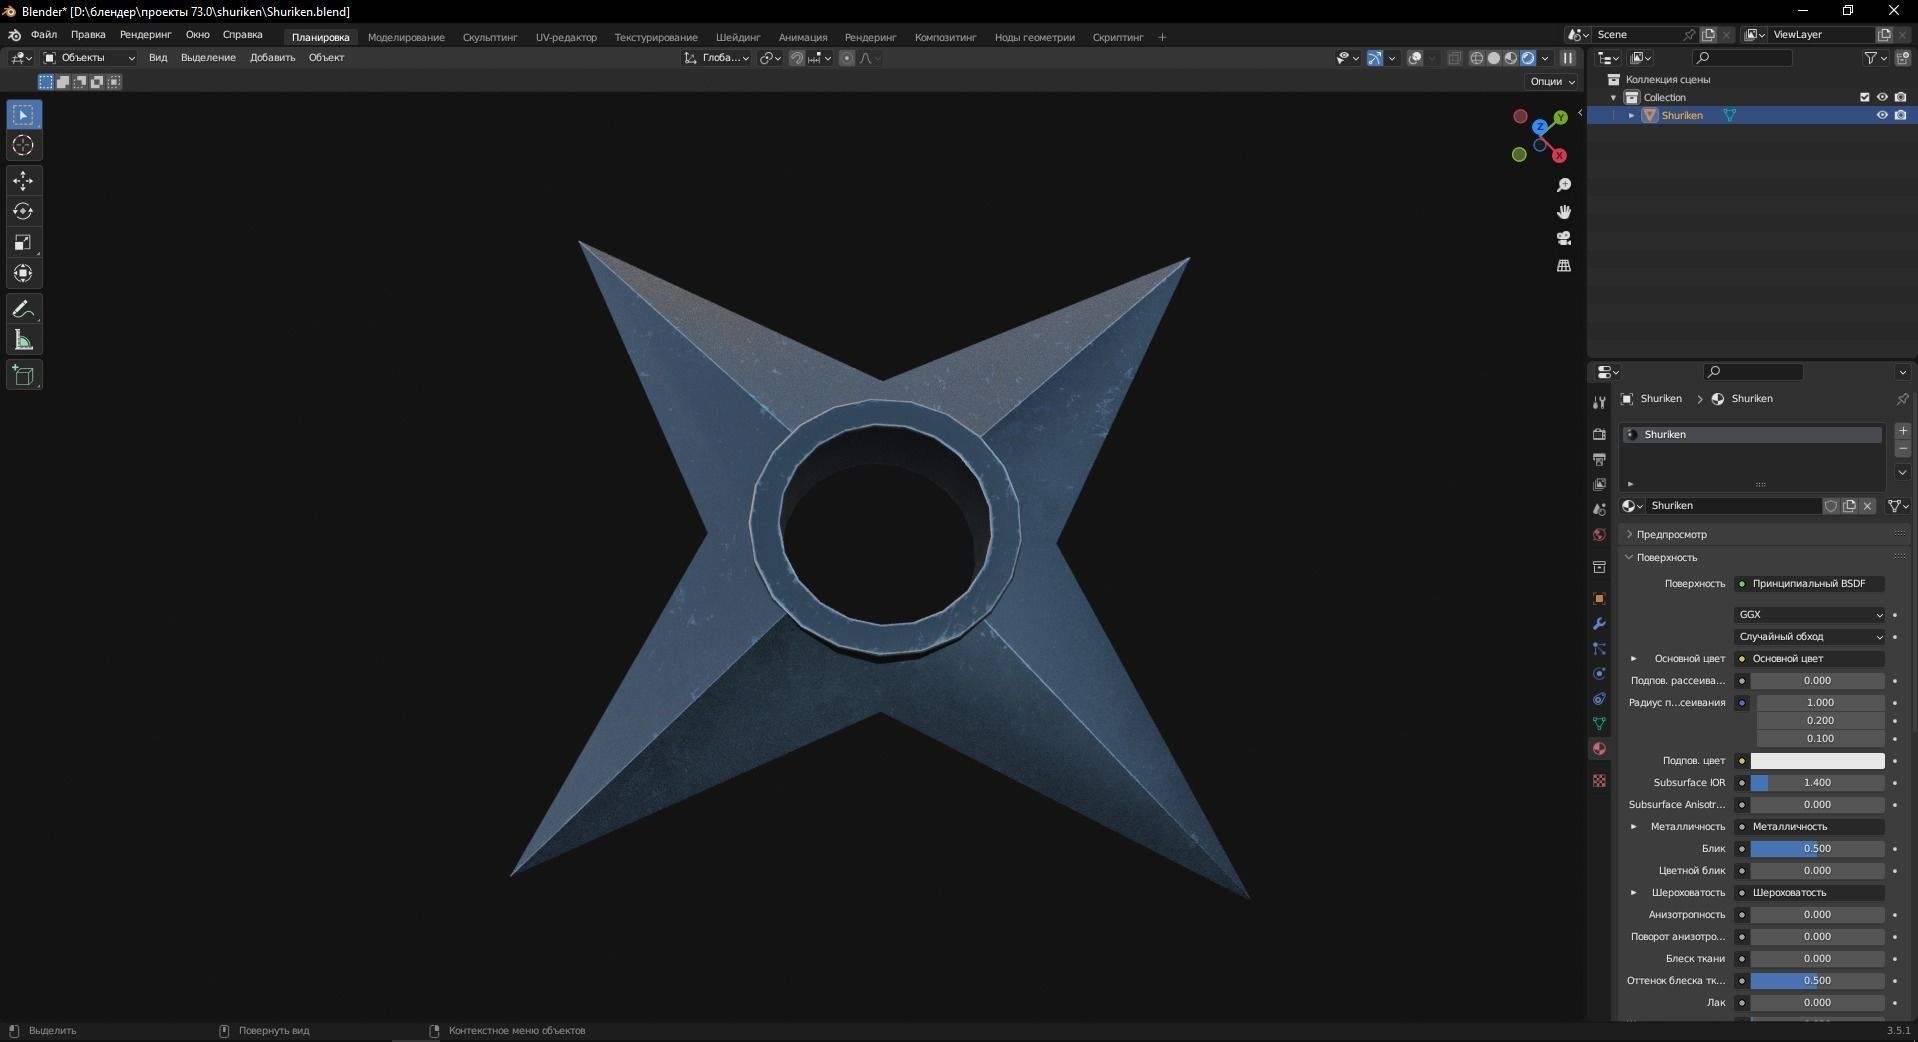Collapse the Поверхность panel

coord(1629,558)
